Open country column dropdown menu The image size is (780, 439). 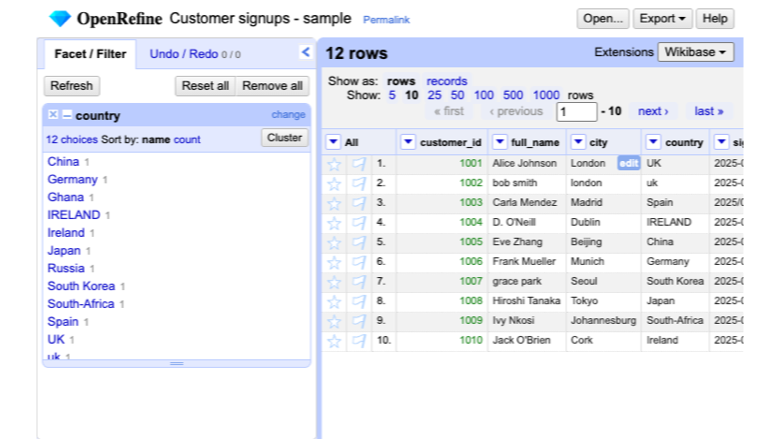tap(653, 142)
